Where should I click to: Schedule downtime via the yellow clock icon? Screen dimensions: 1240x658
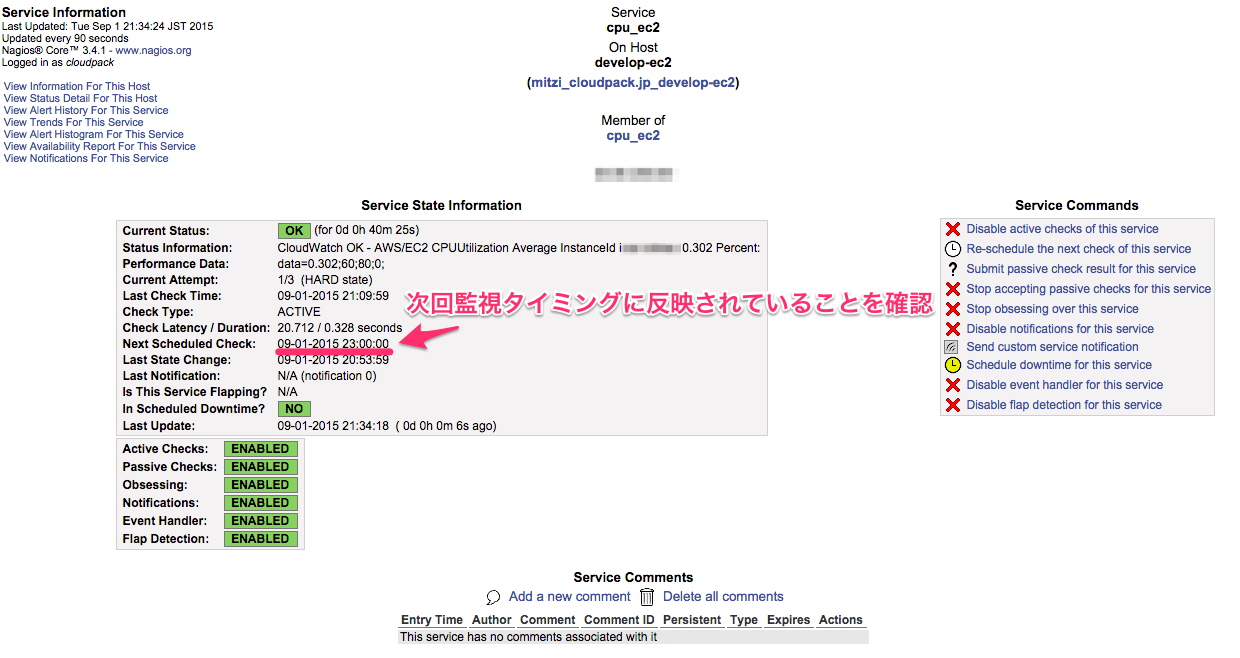(952, 364)
